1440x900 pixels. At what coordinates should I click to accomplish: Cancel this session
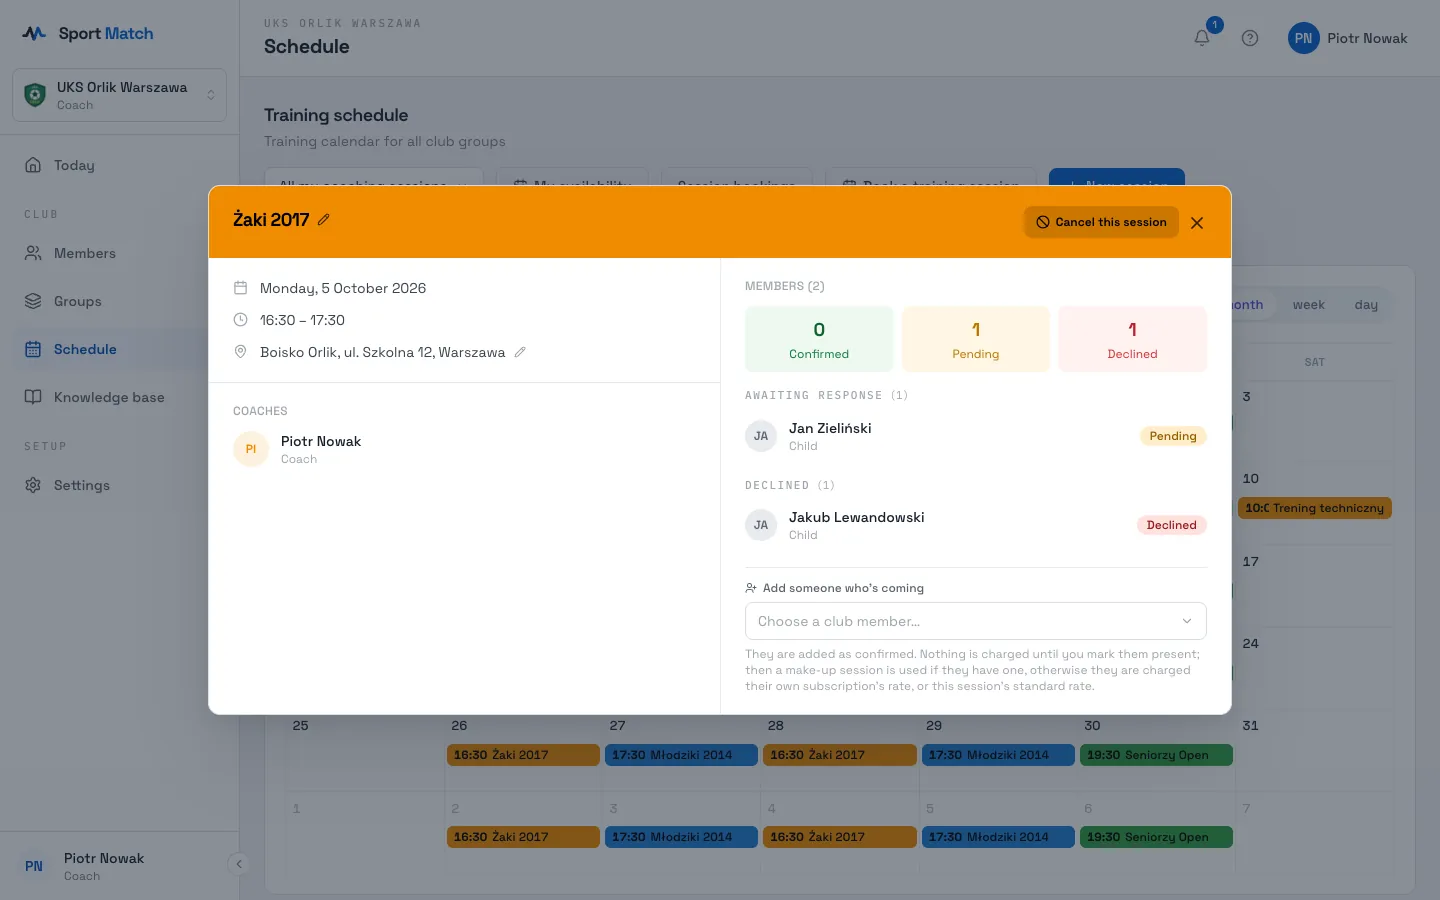pyautogui.click(x=1101, y=222)
